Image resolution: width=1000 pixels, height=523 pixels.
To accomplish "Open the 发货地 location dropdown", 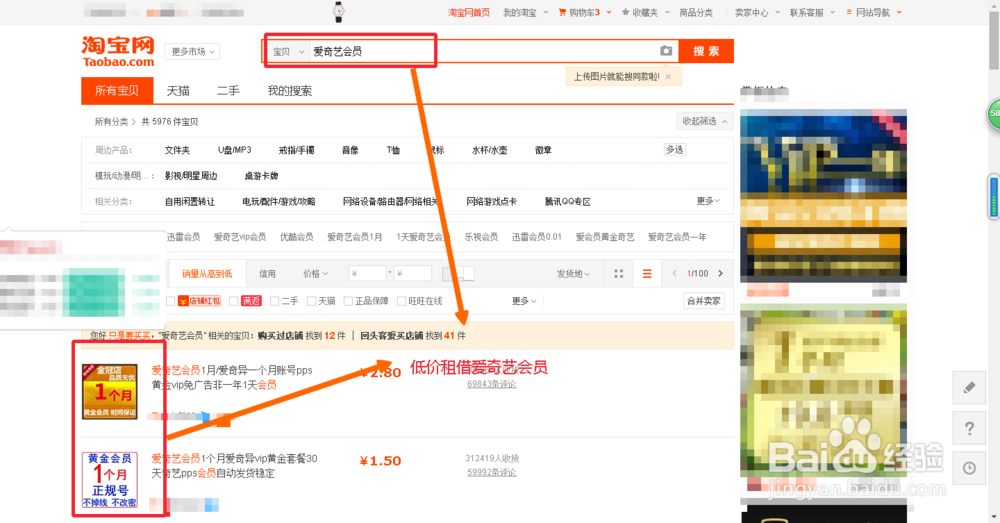I will (573, 274).
